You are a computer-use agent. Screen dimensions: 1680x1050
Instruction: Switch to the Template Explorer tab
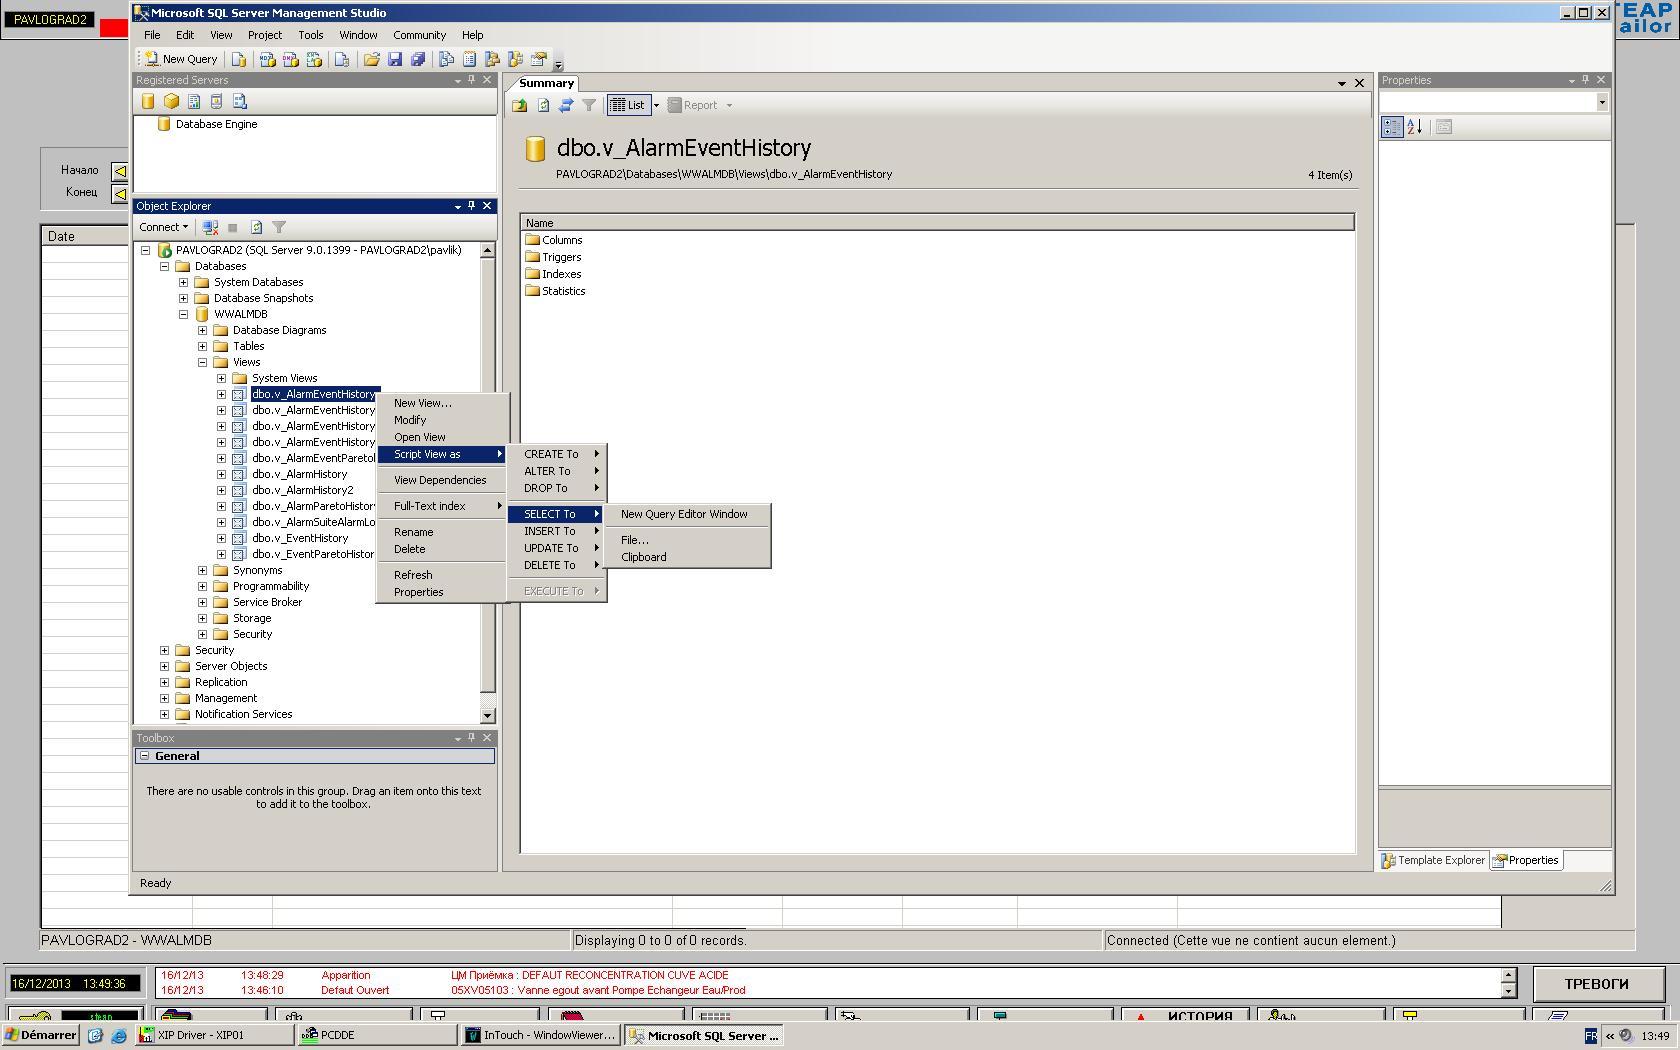pyautogui.click(x=1434, y=860)
